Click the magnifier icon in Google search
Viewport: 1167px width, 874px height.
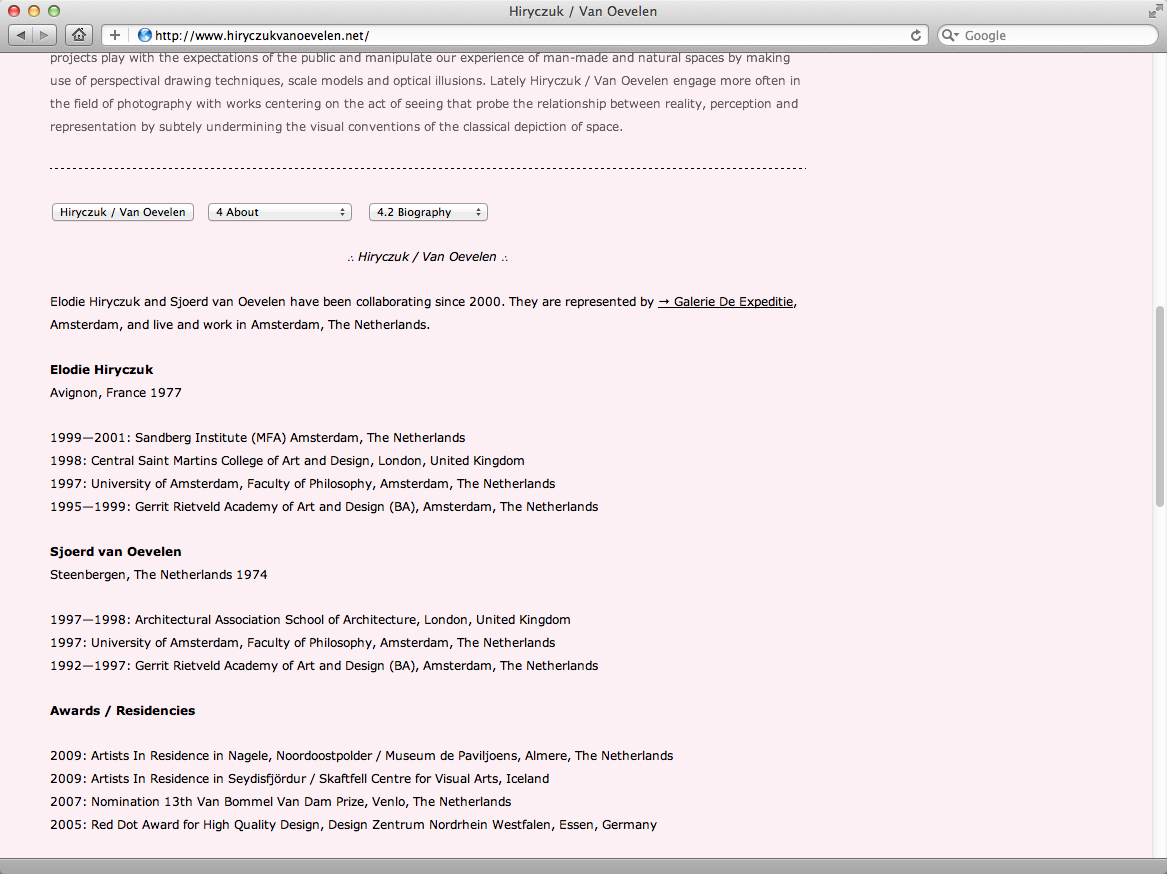pos(951,35)
